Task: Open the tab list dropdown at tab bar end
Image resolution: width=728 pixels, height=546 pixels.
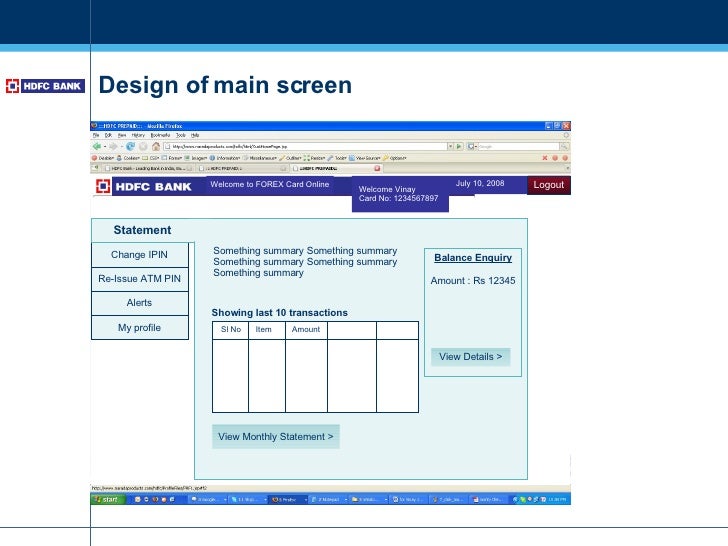Action: pyautogui.click(x=566, y=168)
